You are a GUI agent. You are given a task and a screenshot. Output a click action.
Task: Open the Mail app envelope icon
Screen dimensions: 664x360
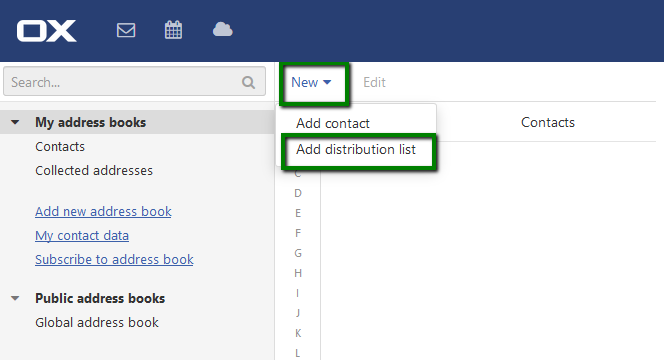(x=126, y=30)
